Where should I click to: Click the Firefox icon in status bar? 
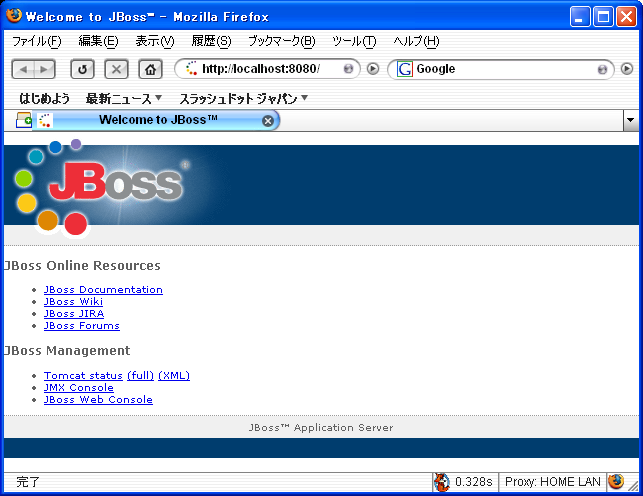click(615, 482)
